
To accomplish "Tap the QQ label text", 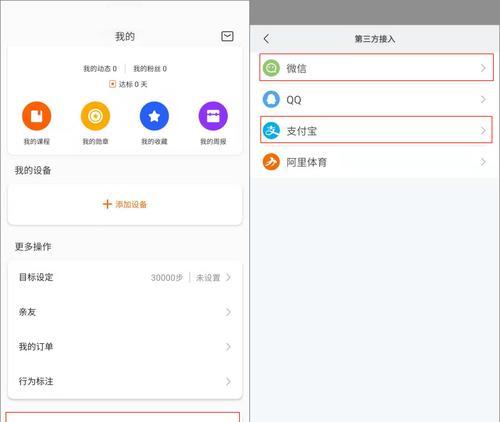I will click(294, 100).
